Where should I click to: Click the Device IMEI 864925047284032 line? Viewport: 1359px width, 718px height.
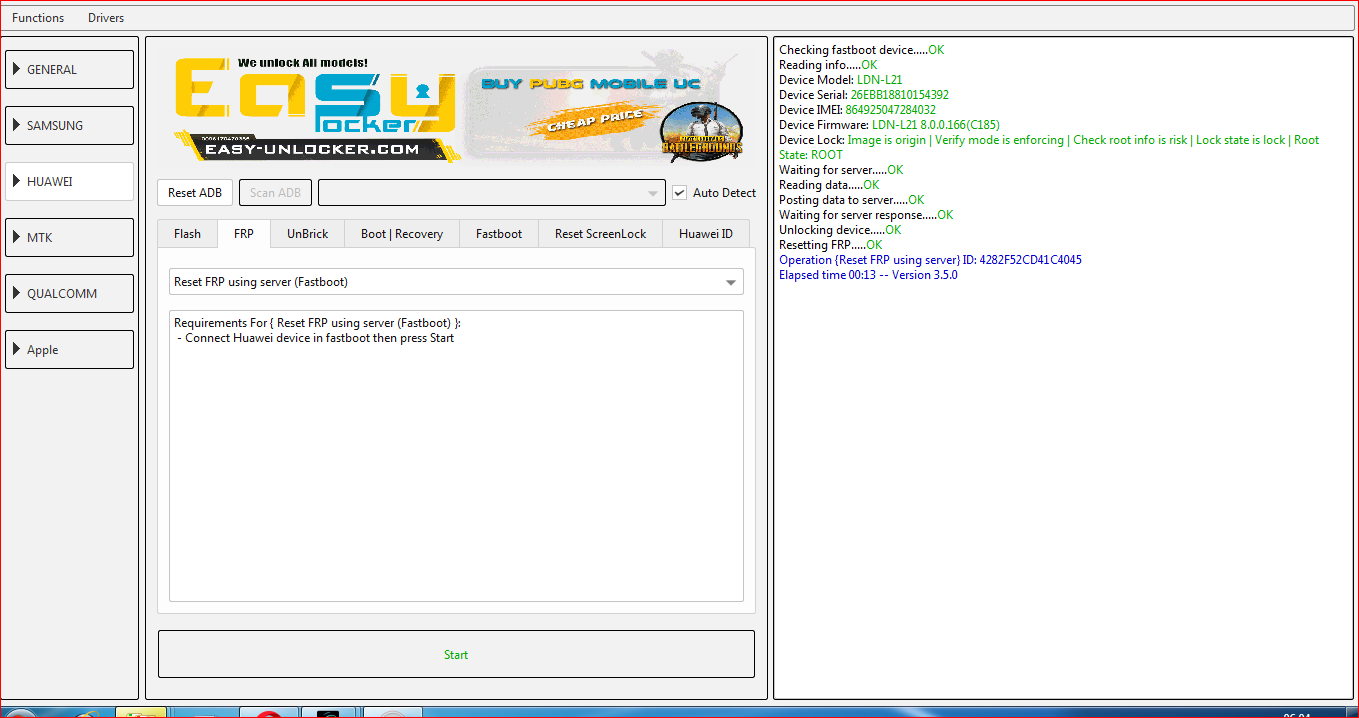pos(857,110)
